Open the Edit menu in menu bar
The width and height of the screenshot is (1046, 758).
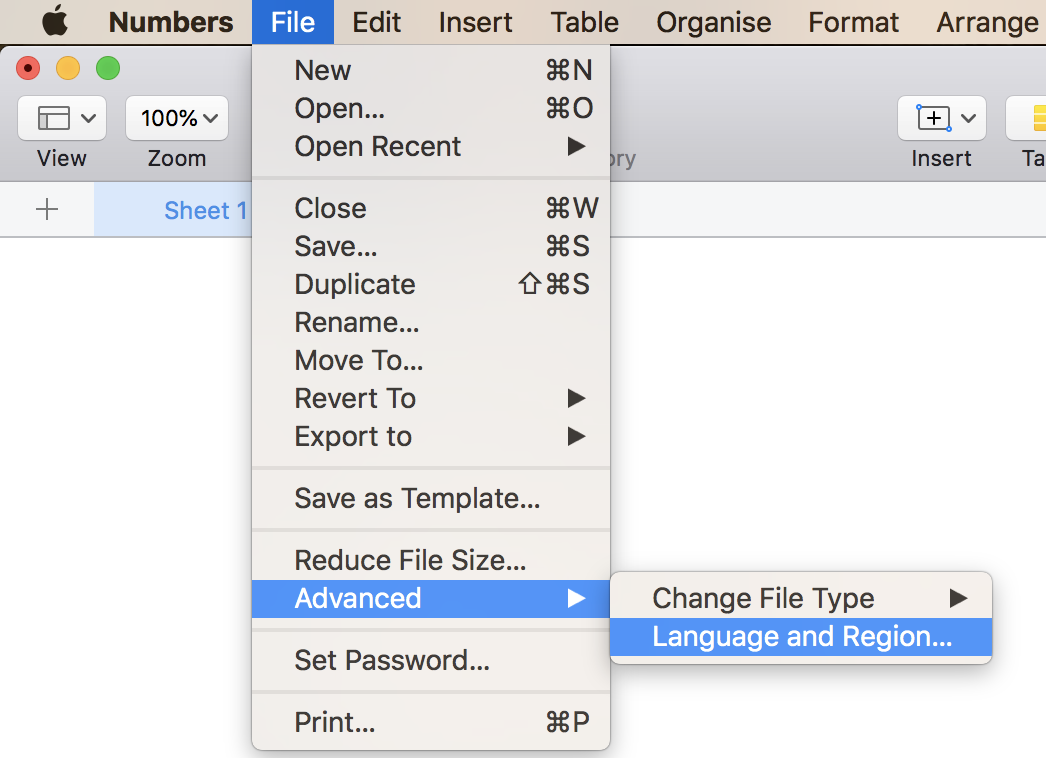tap(377, 22)
